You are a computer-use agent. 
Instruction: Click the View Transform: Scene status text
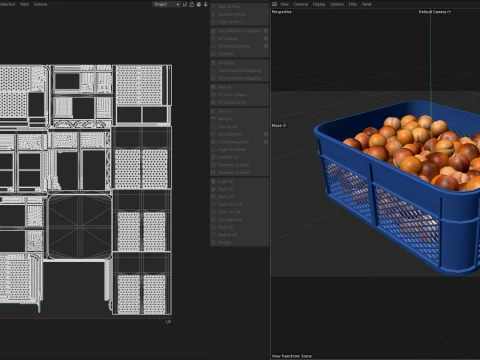point(292,356)
